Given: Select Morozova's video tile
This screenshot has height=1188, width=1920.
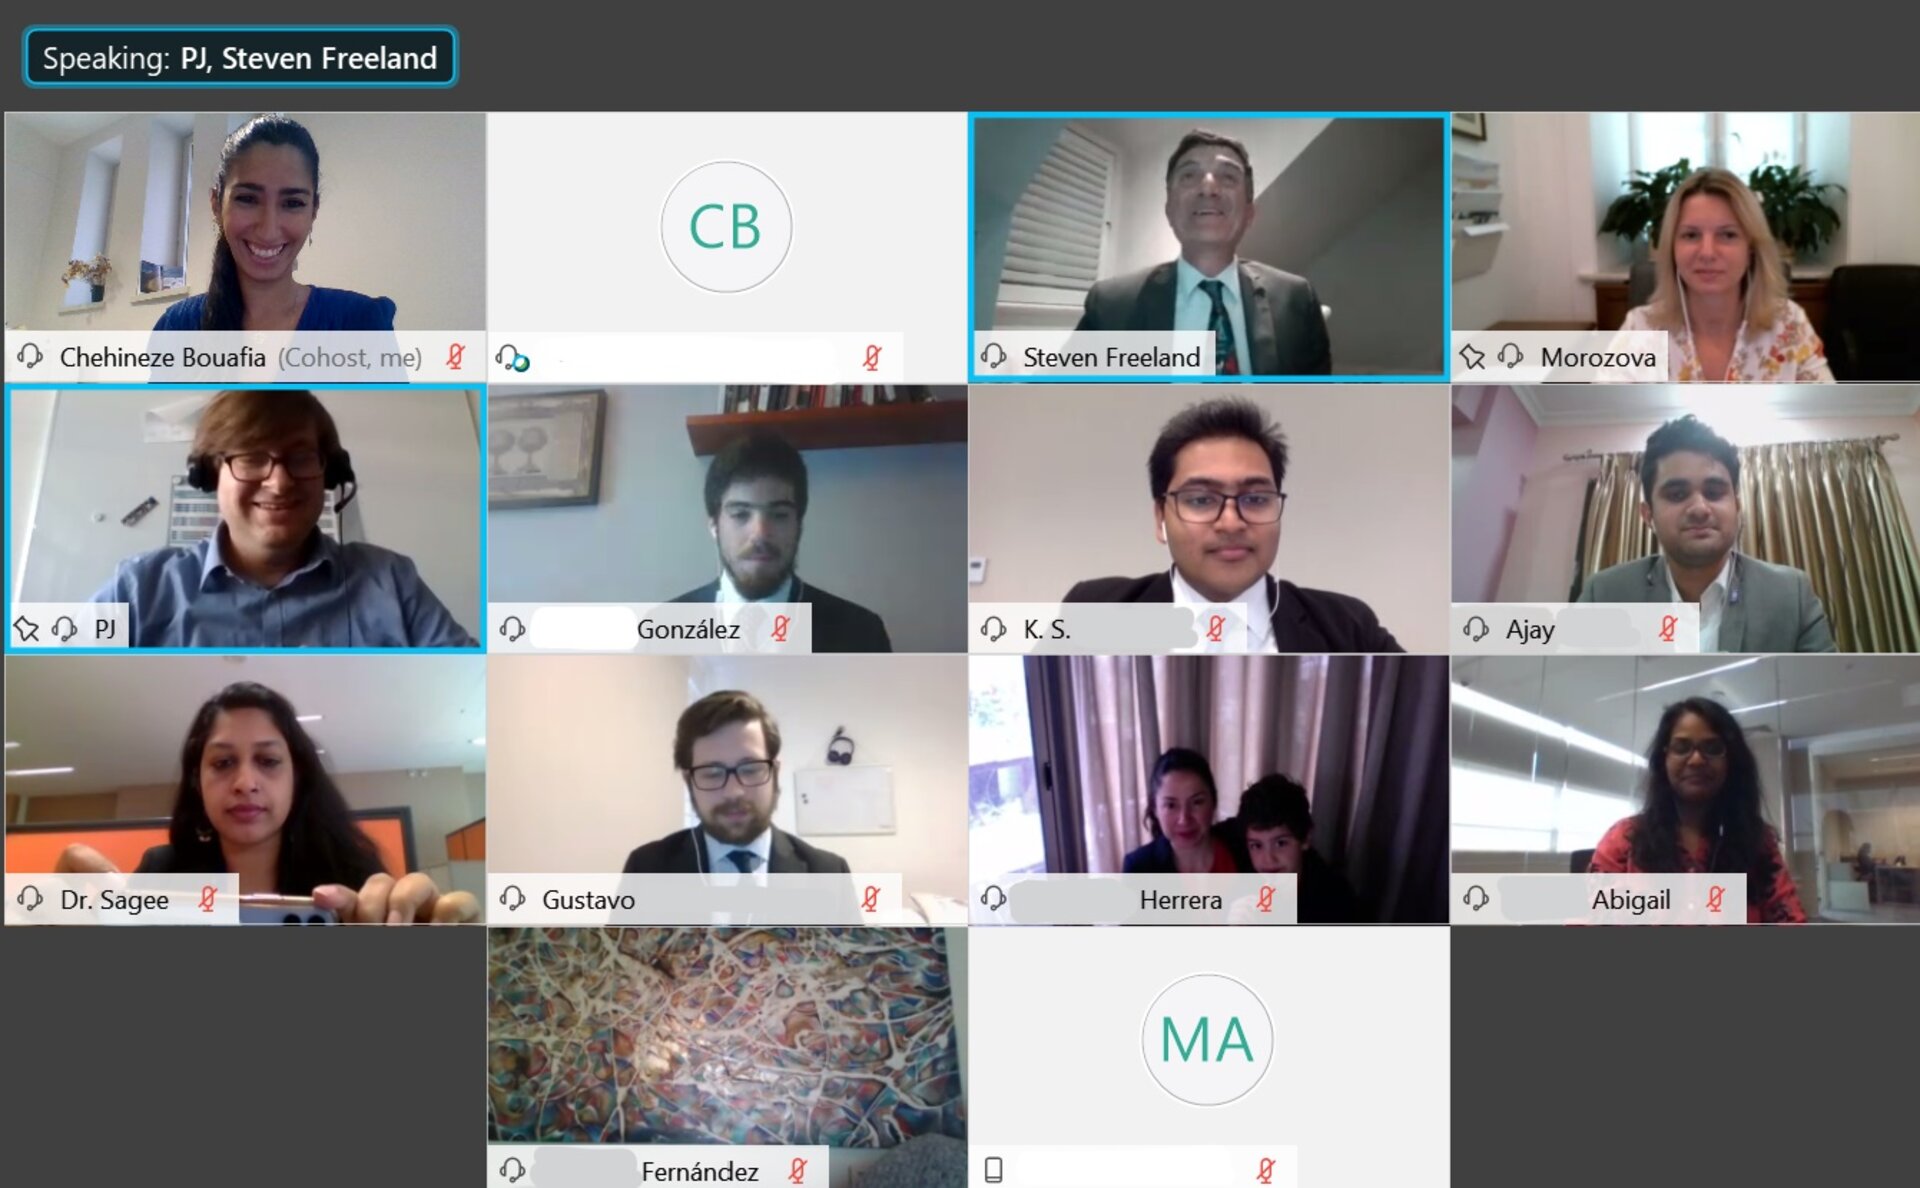Looking at the screenshot, I should point(1685,247).
